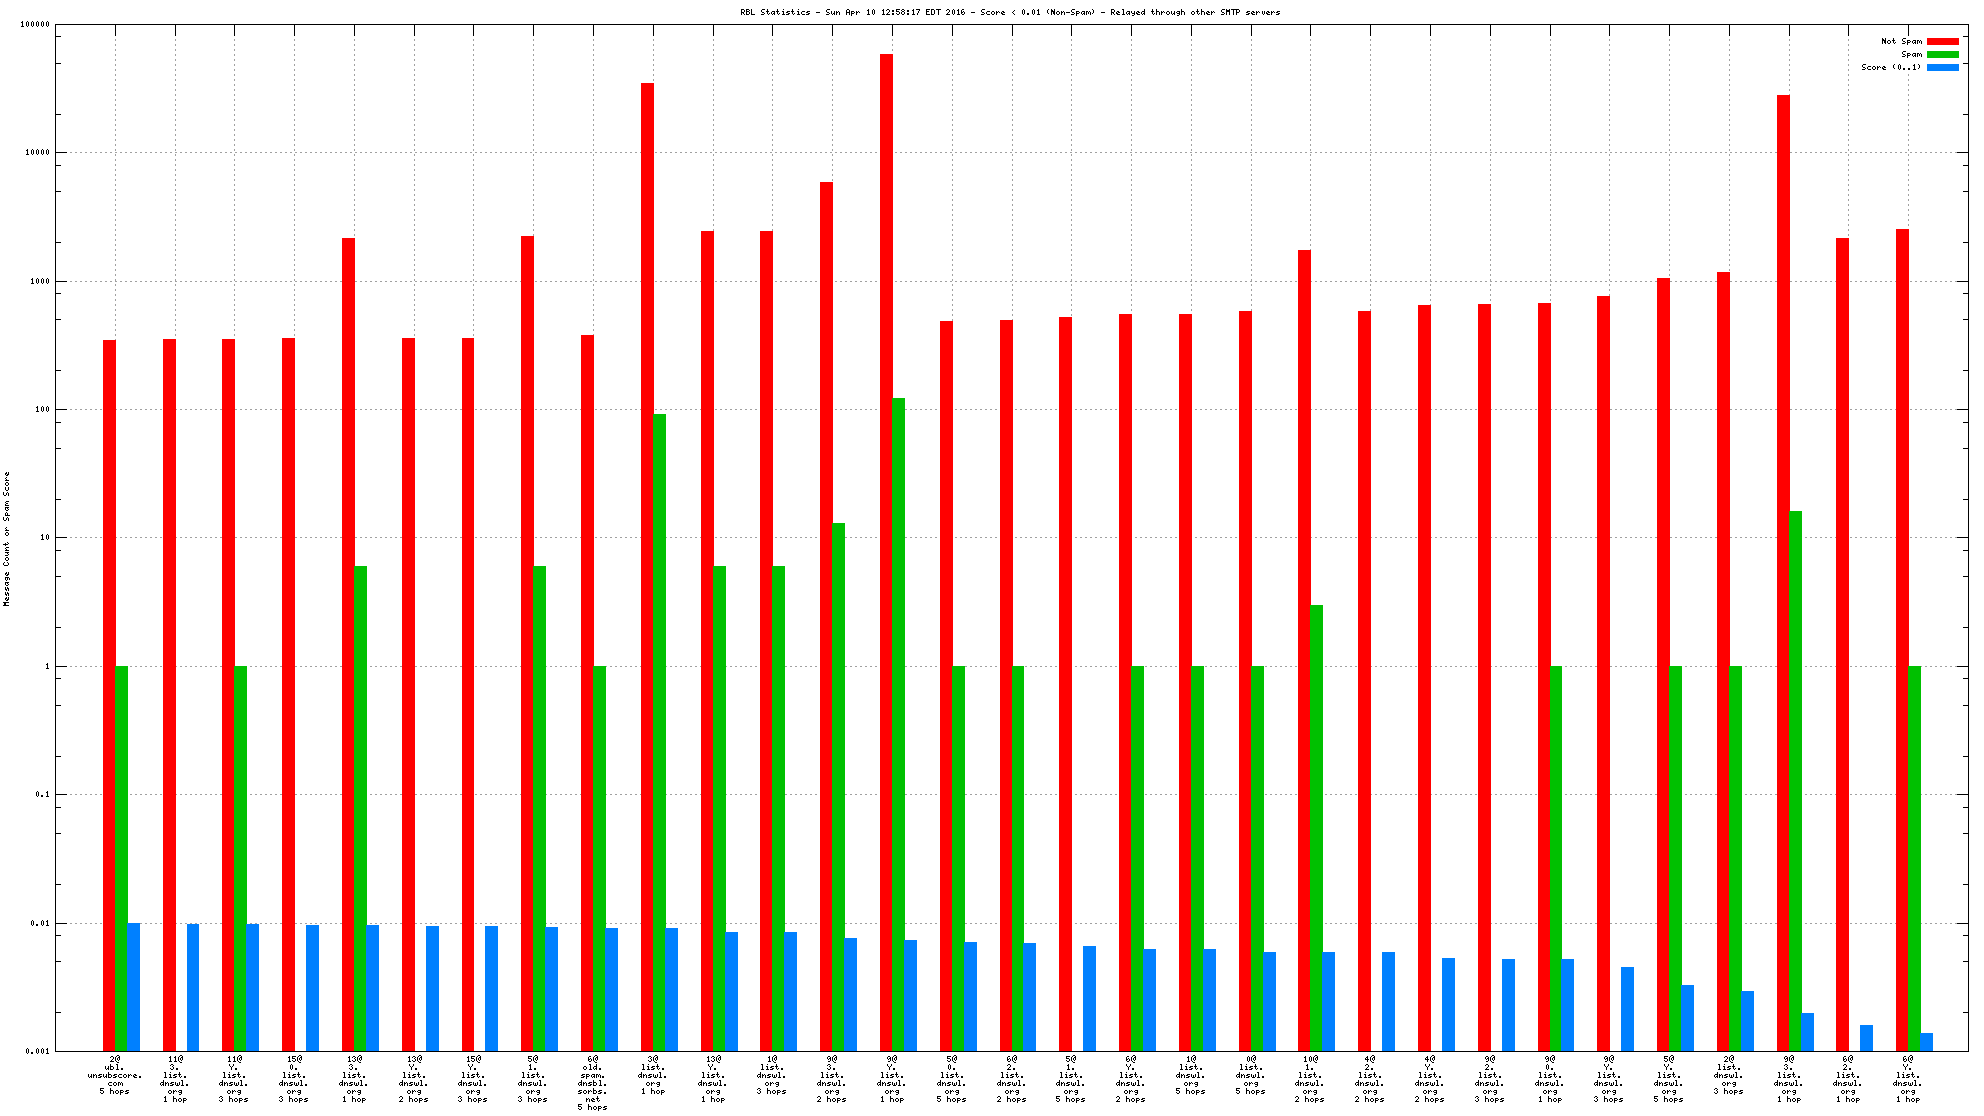Click the red Not Spam legend swatch
The image size is (1984, 1116).
(x=1942, y=41)
